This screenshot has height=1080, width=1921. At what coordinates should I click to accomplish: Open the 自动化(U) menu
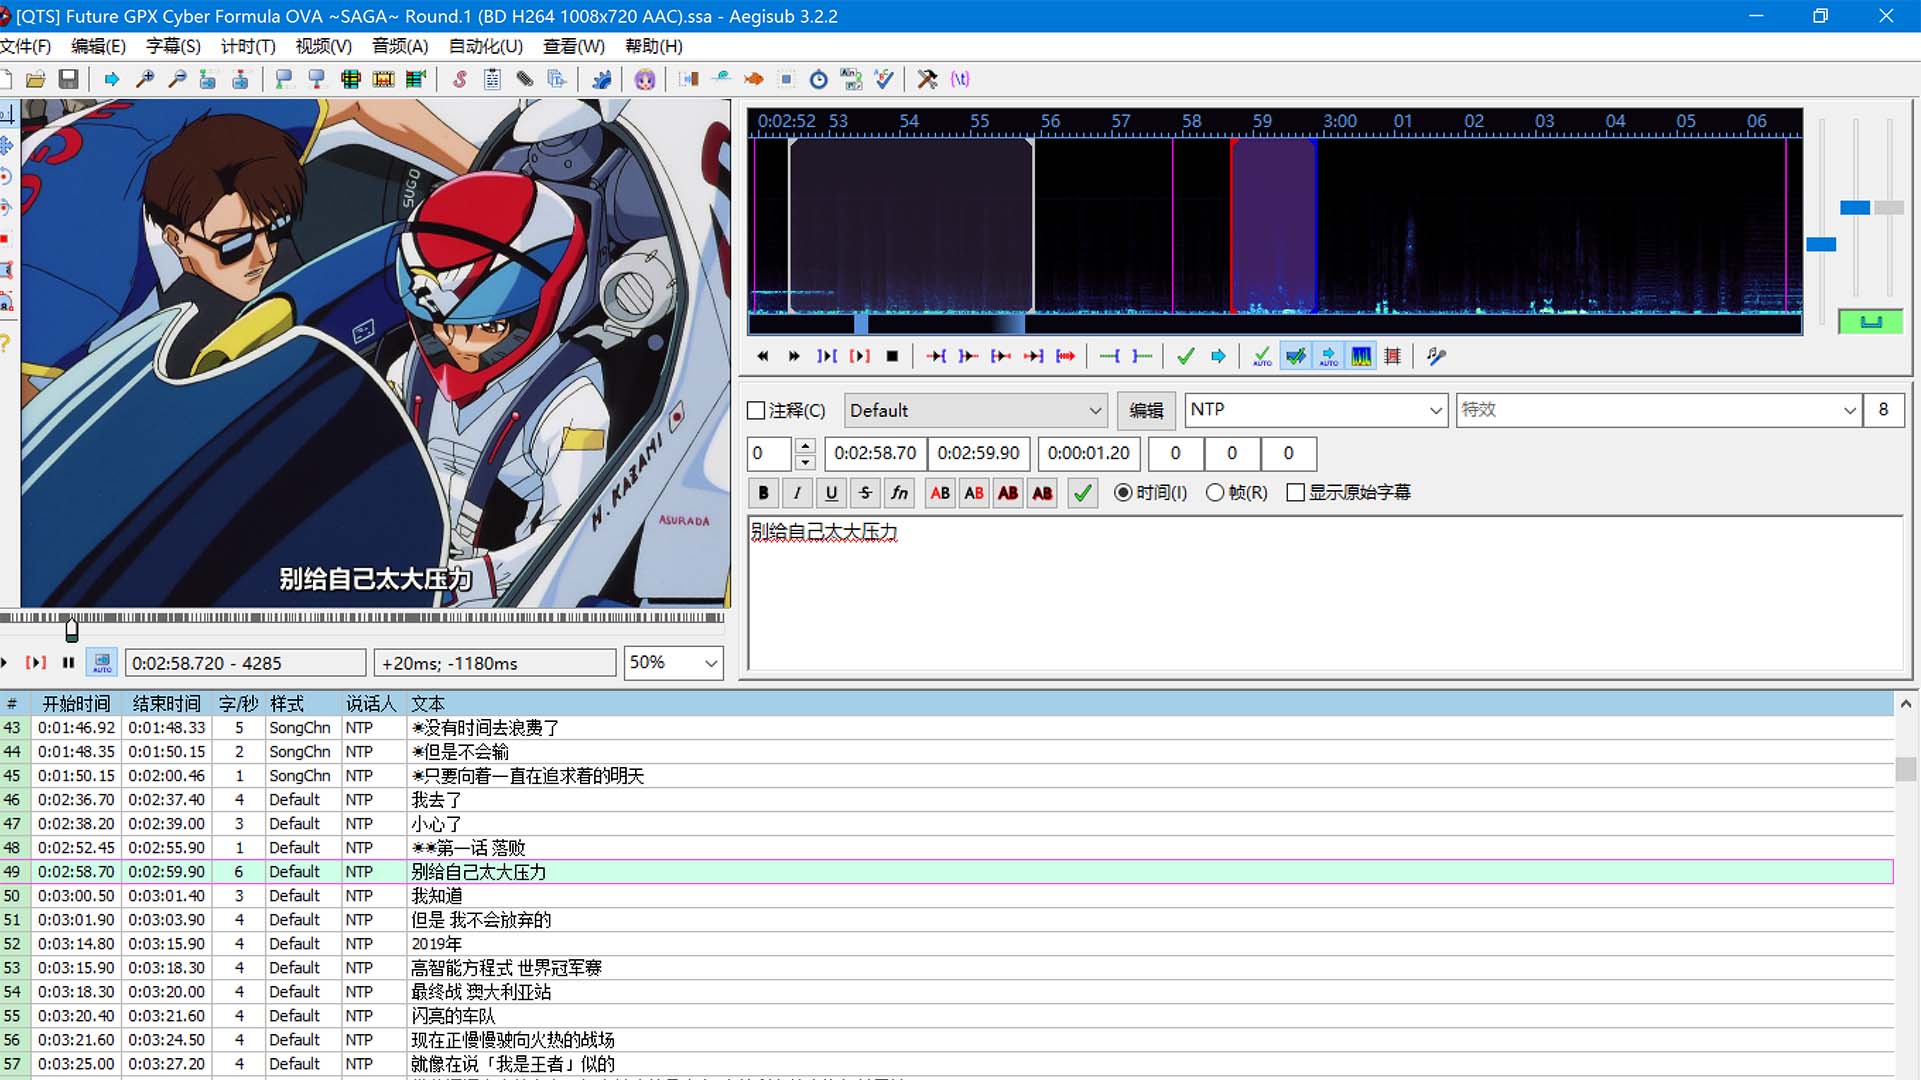[485, 47]
